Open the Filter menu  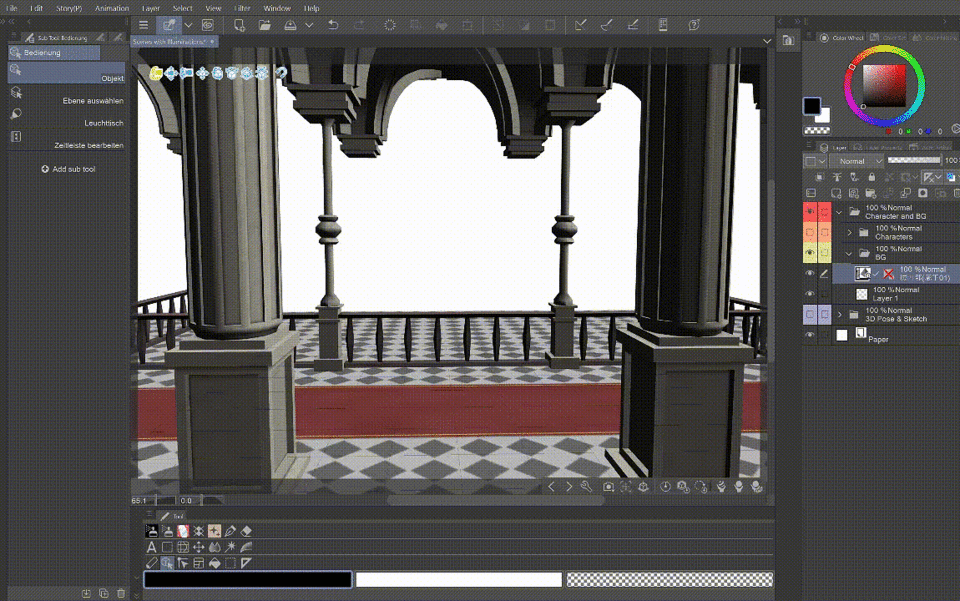coord(242,8)
